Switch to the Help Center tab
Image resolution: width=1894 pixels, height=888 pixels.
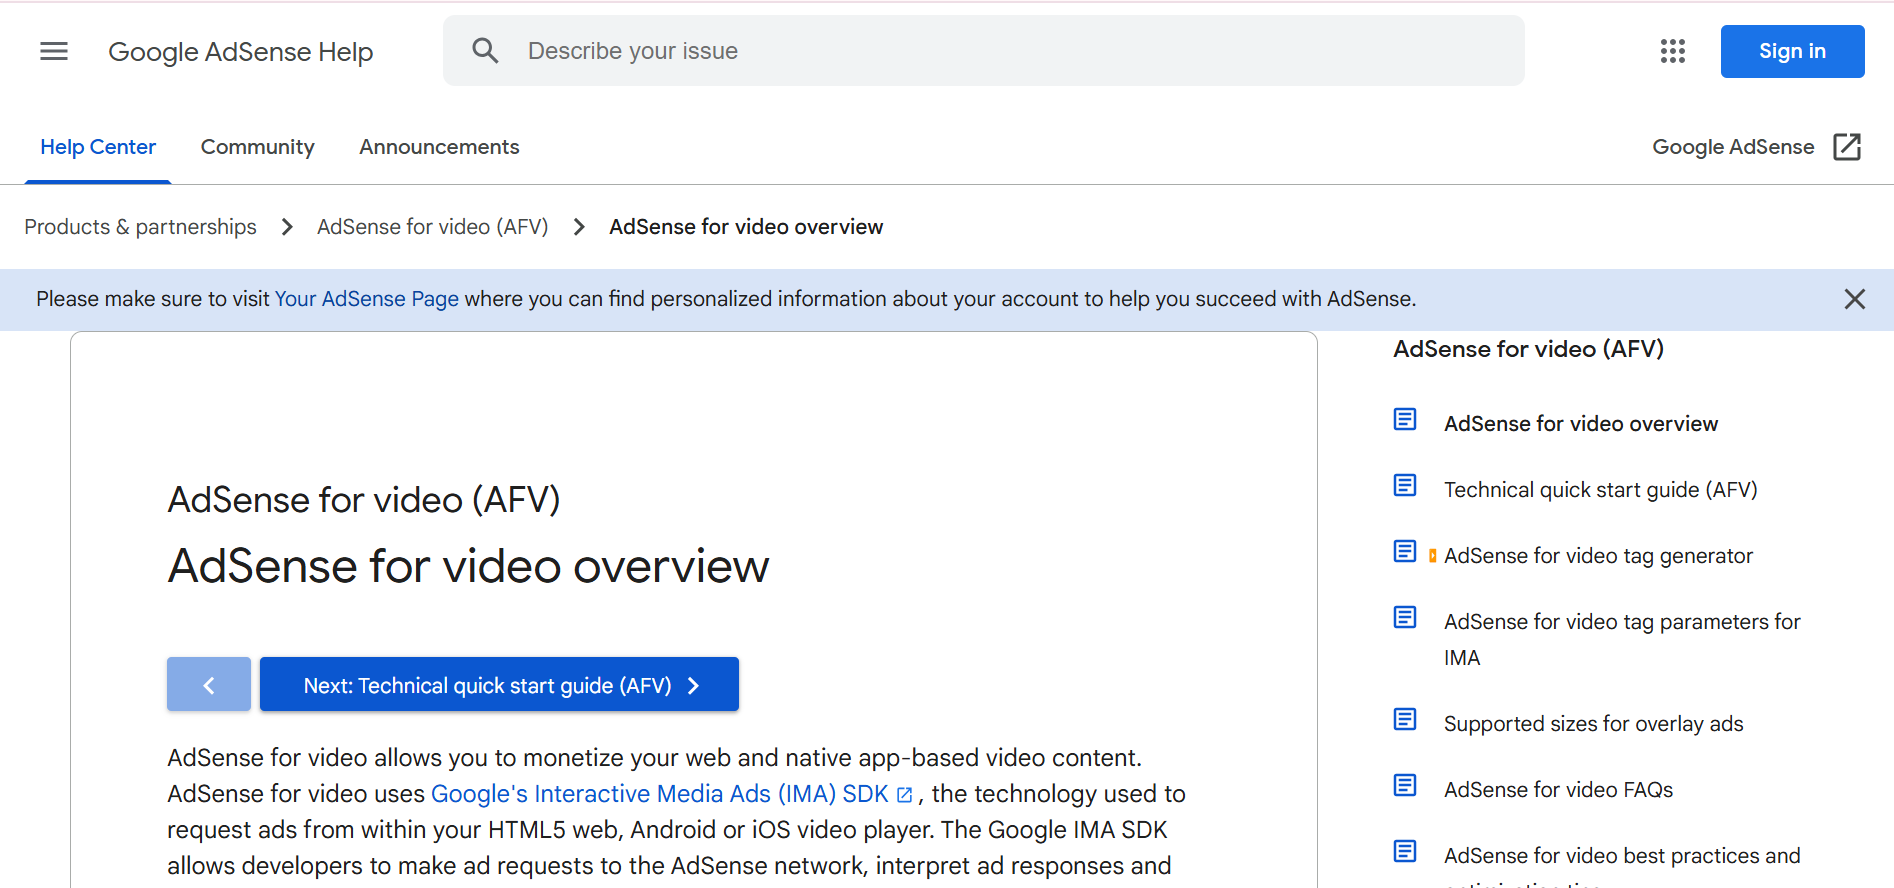[98, 147]
